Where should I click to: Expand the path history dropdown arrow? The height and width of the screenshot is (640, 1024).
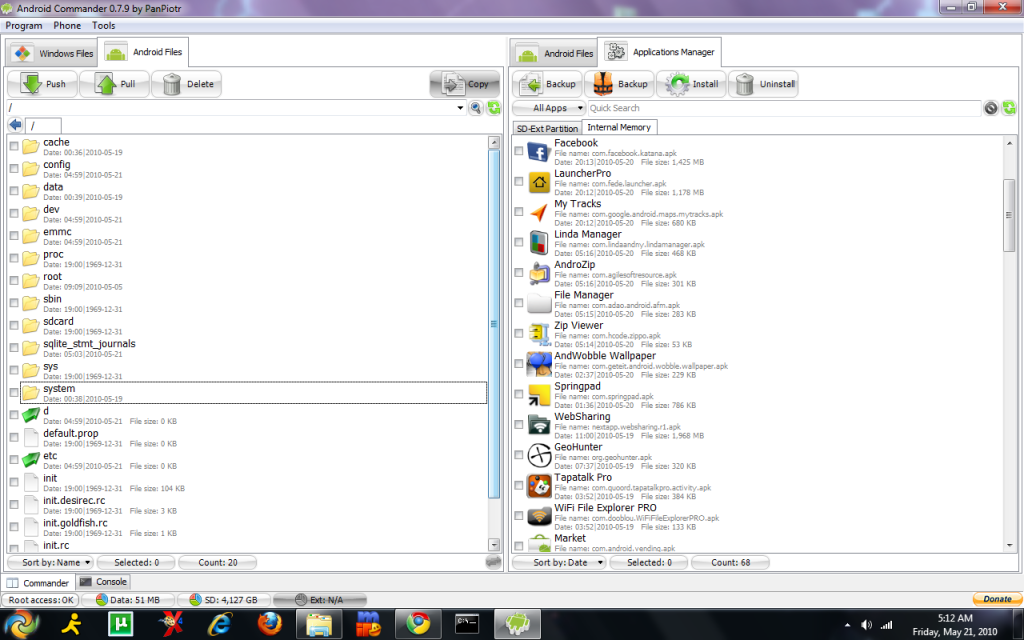point(460,108)
